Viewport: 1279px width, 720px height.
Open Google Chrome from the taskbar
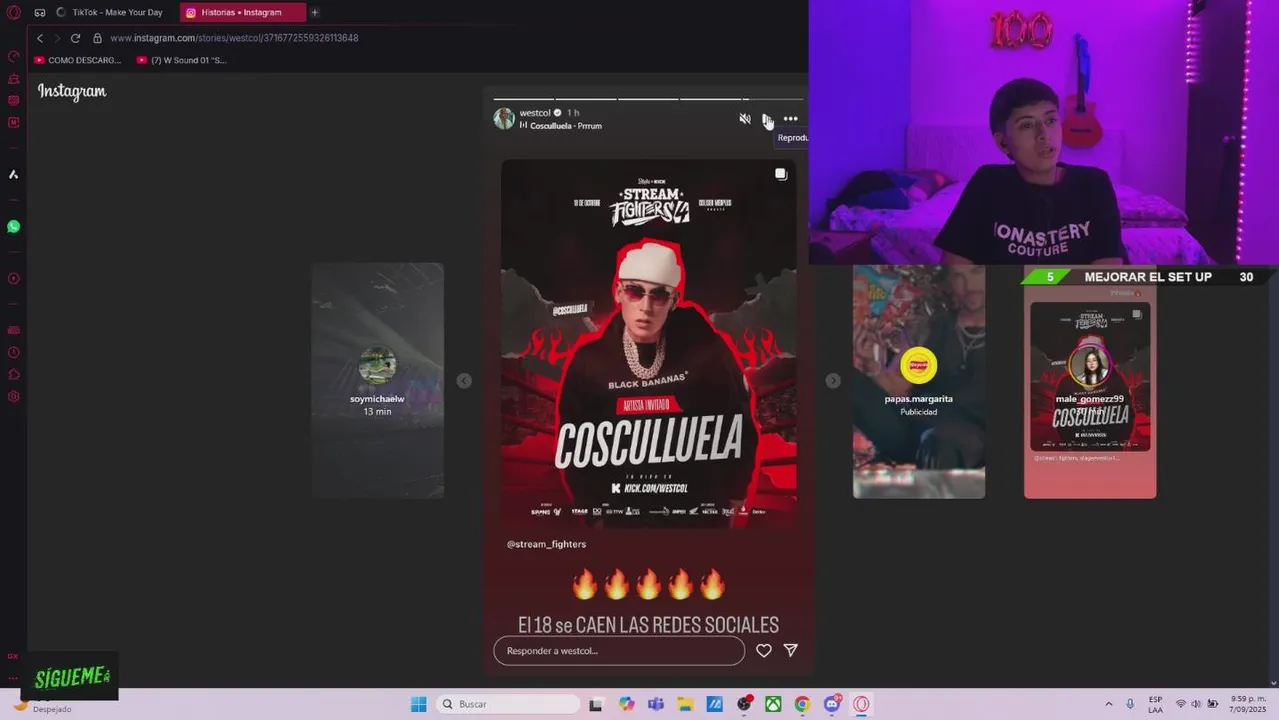pyautogui.click(x=802, y=704)
